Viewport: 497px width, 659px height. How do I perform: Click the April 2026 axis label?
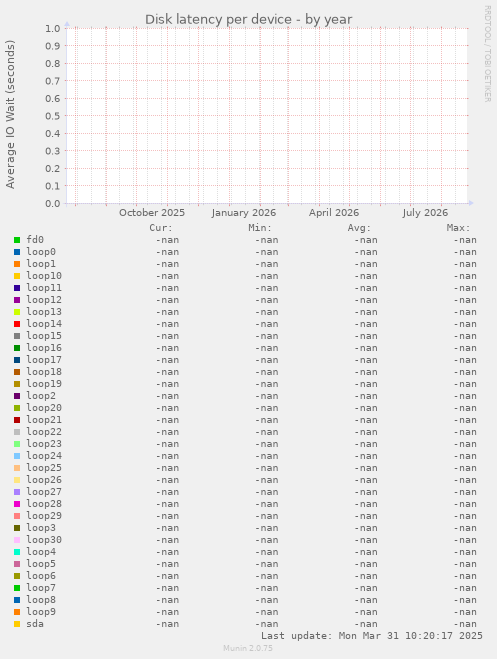(334, 213)
